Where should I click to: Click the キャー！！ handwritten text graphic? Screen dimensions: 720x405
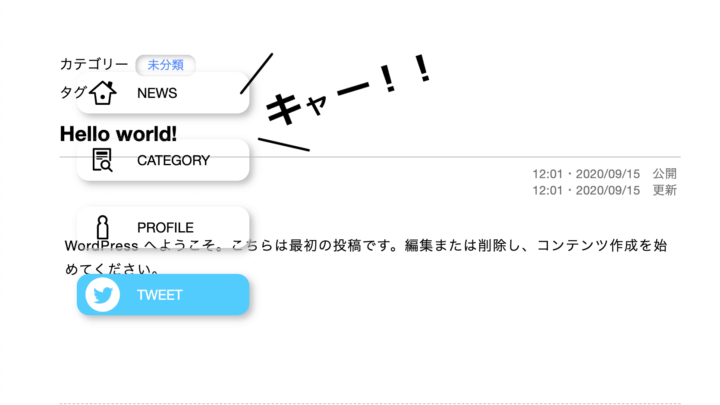tap(338, 101)
